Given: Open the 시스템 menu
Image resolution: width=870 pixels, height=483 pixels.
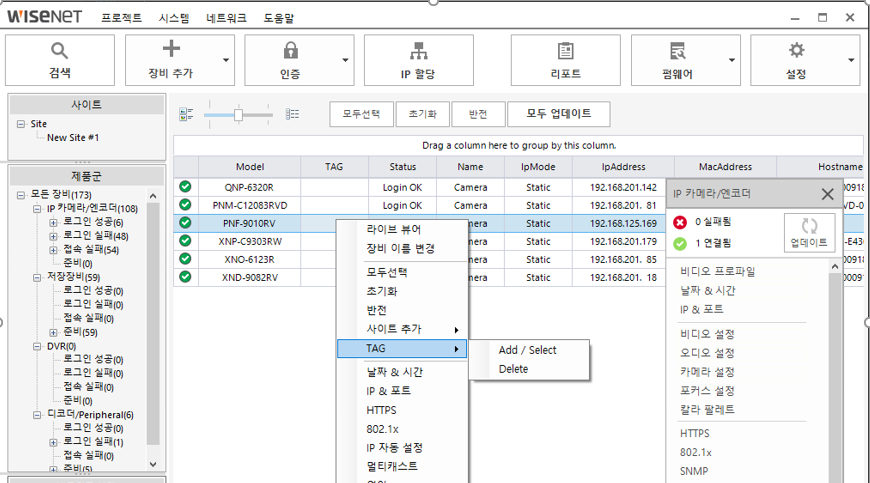Looking at the screenshot, I should (x=174, y=18).
